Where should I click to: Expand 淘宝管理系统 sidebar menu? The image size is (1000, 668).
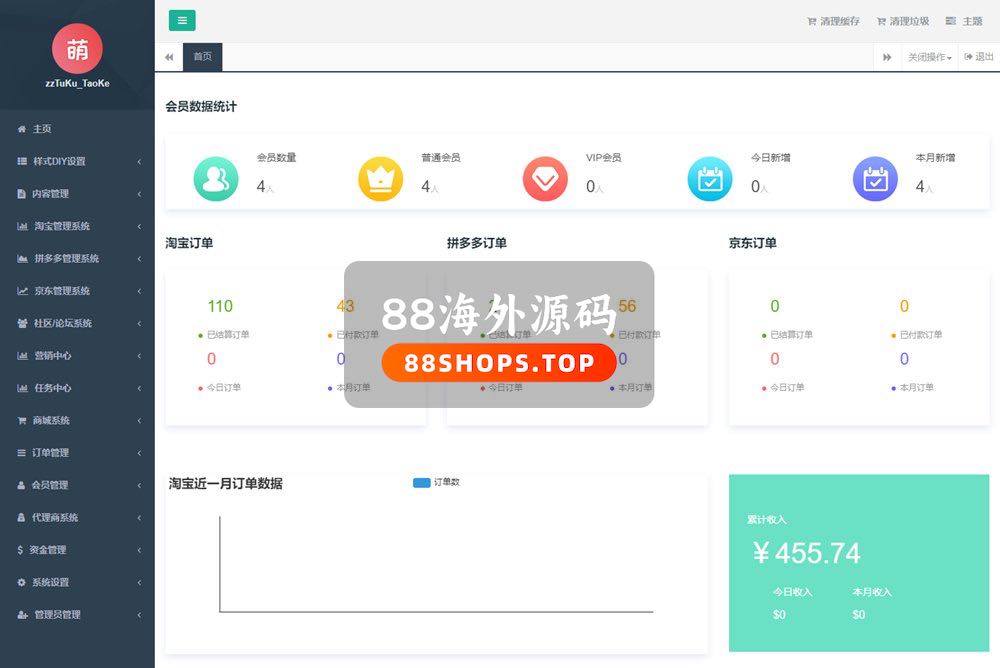(77, 226)
